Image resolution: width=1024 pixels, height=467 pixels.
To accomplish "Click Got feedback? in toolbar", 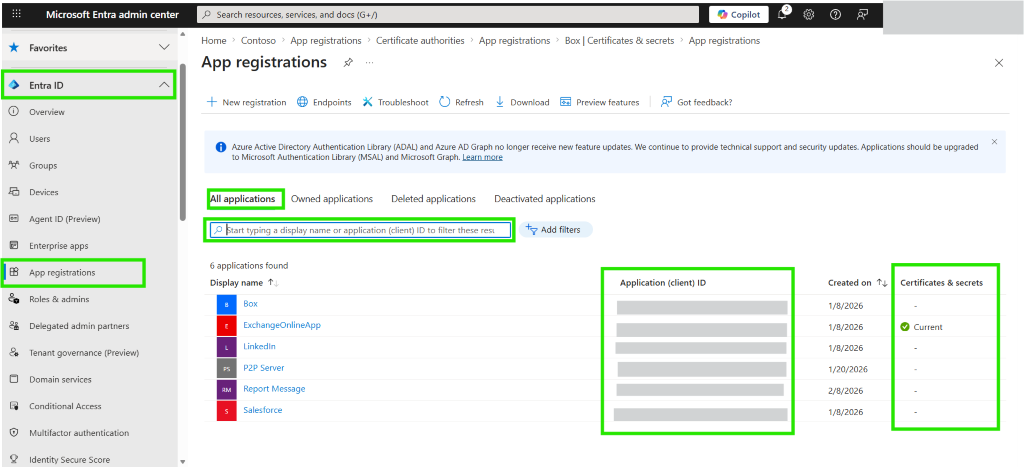I will click(696, 102).
